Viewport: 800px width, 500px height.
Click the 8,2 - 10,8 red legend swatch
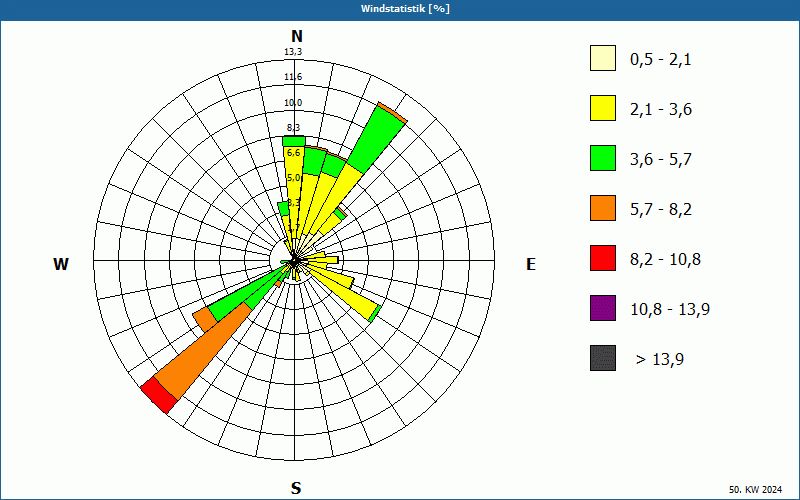(603, 258)
